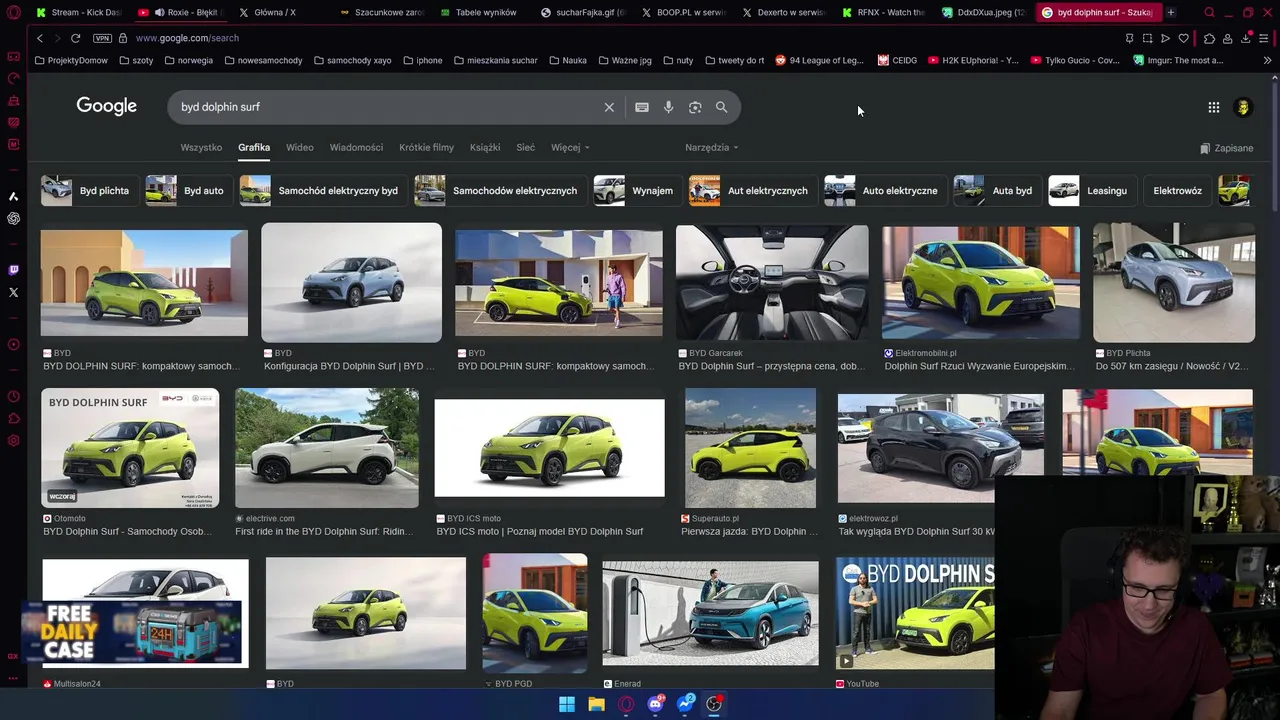Open the Google account avatar menu
The height and width of the screenshot is (720, 1280).
(x=1243, y=107)
